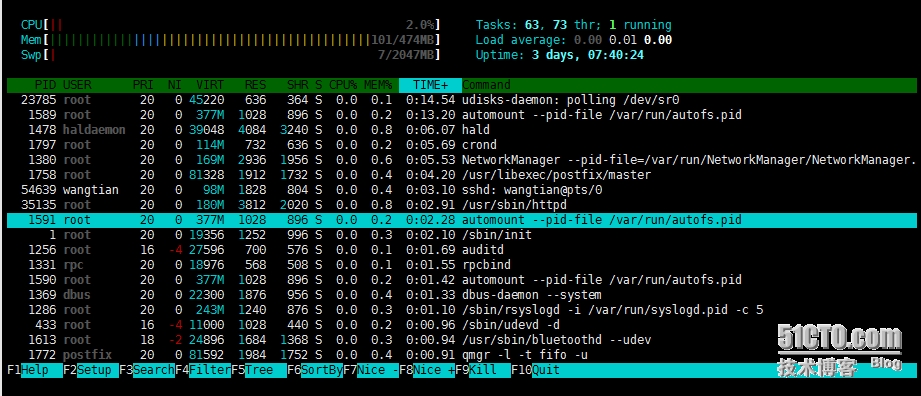This screenshot has width=921, height=396.
Task: Select the auditd process row
Action: click(462, 250)
